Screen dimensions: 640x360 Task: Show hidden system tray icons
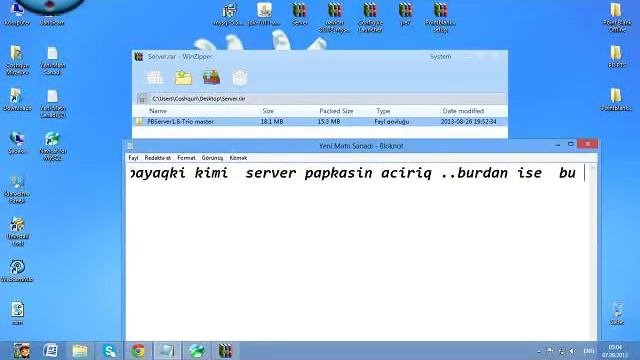click(x=539, y=351)
